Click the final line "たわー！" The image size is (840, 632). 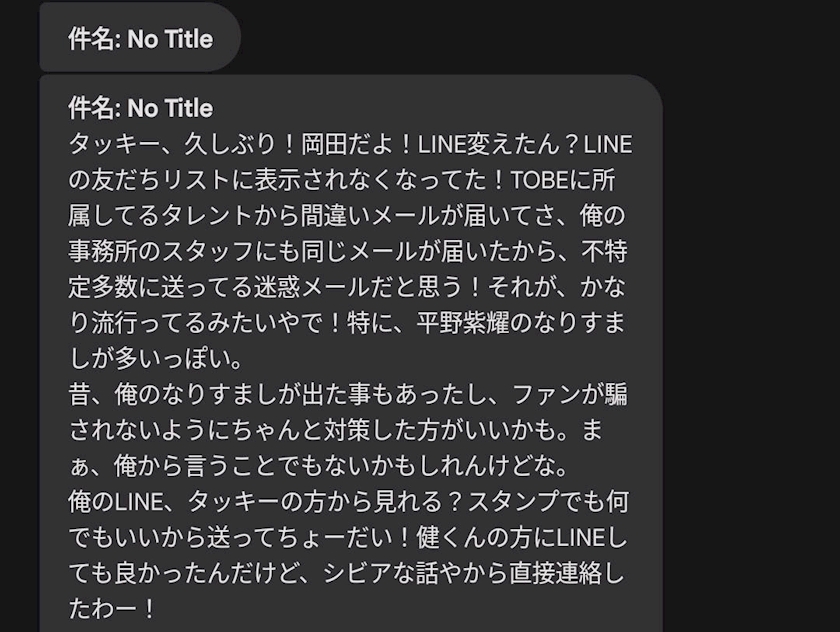pos(111,607)
